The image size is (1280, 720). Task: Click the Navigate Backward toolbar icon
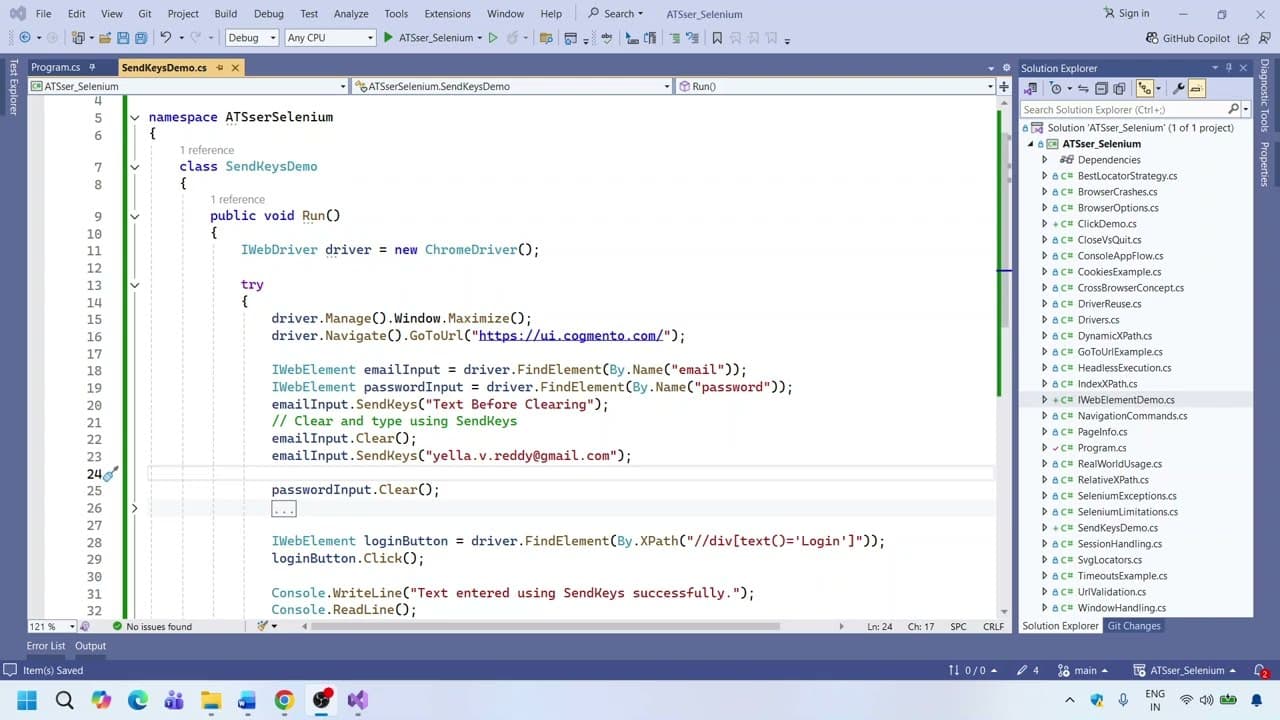click(25, 38)
